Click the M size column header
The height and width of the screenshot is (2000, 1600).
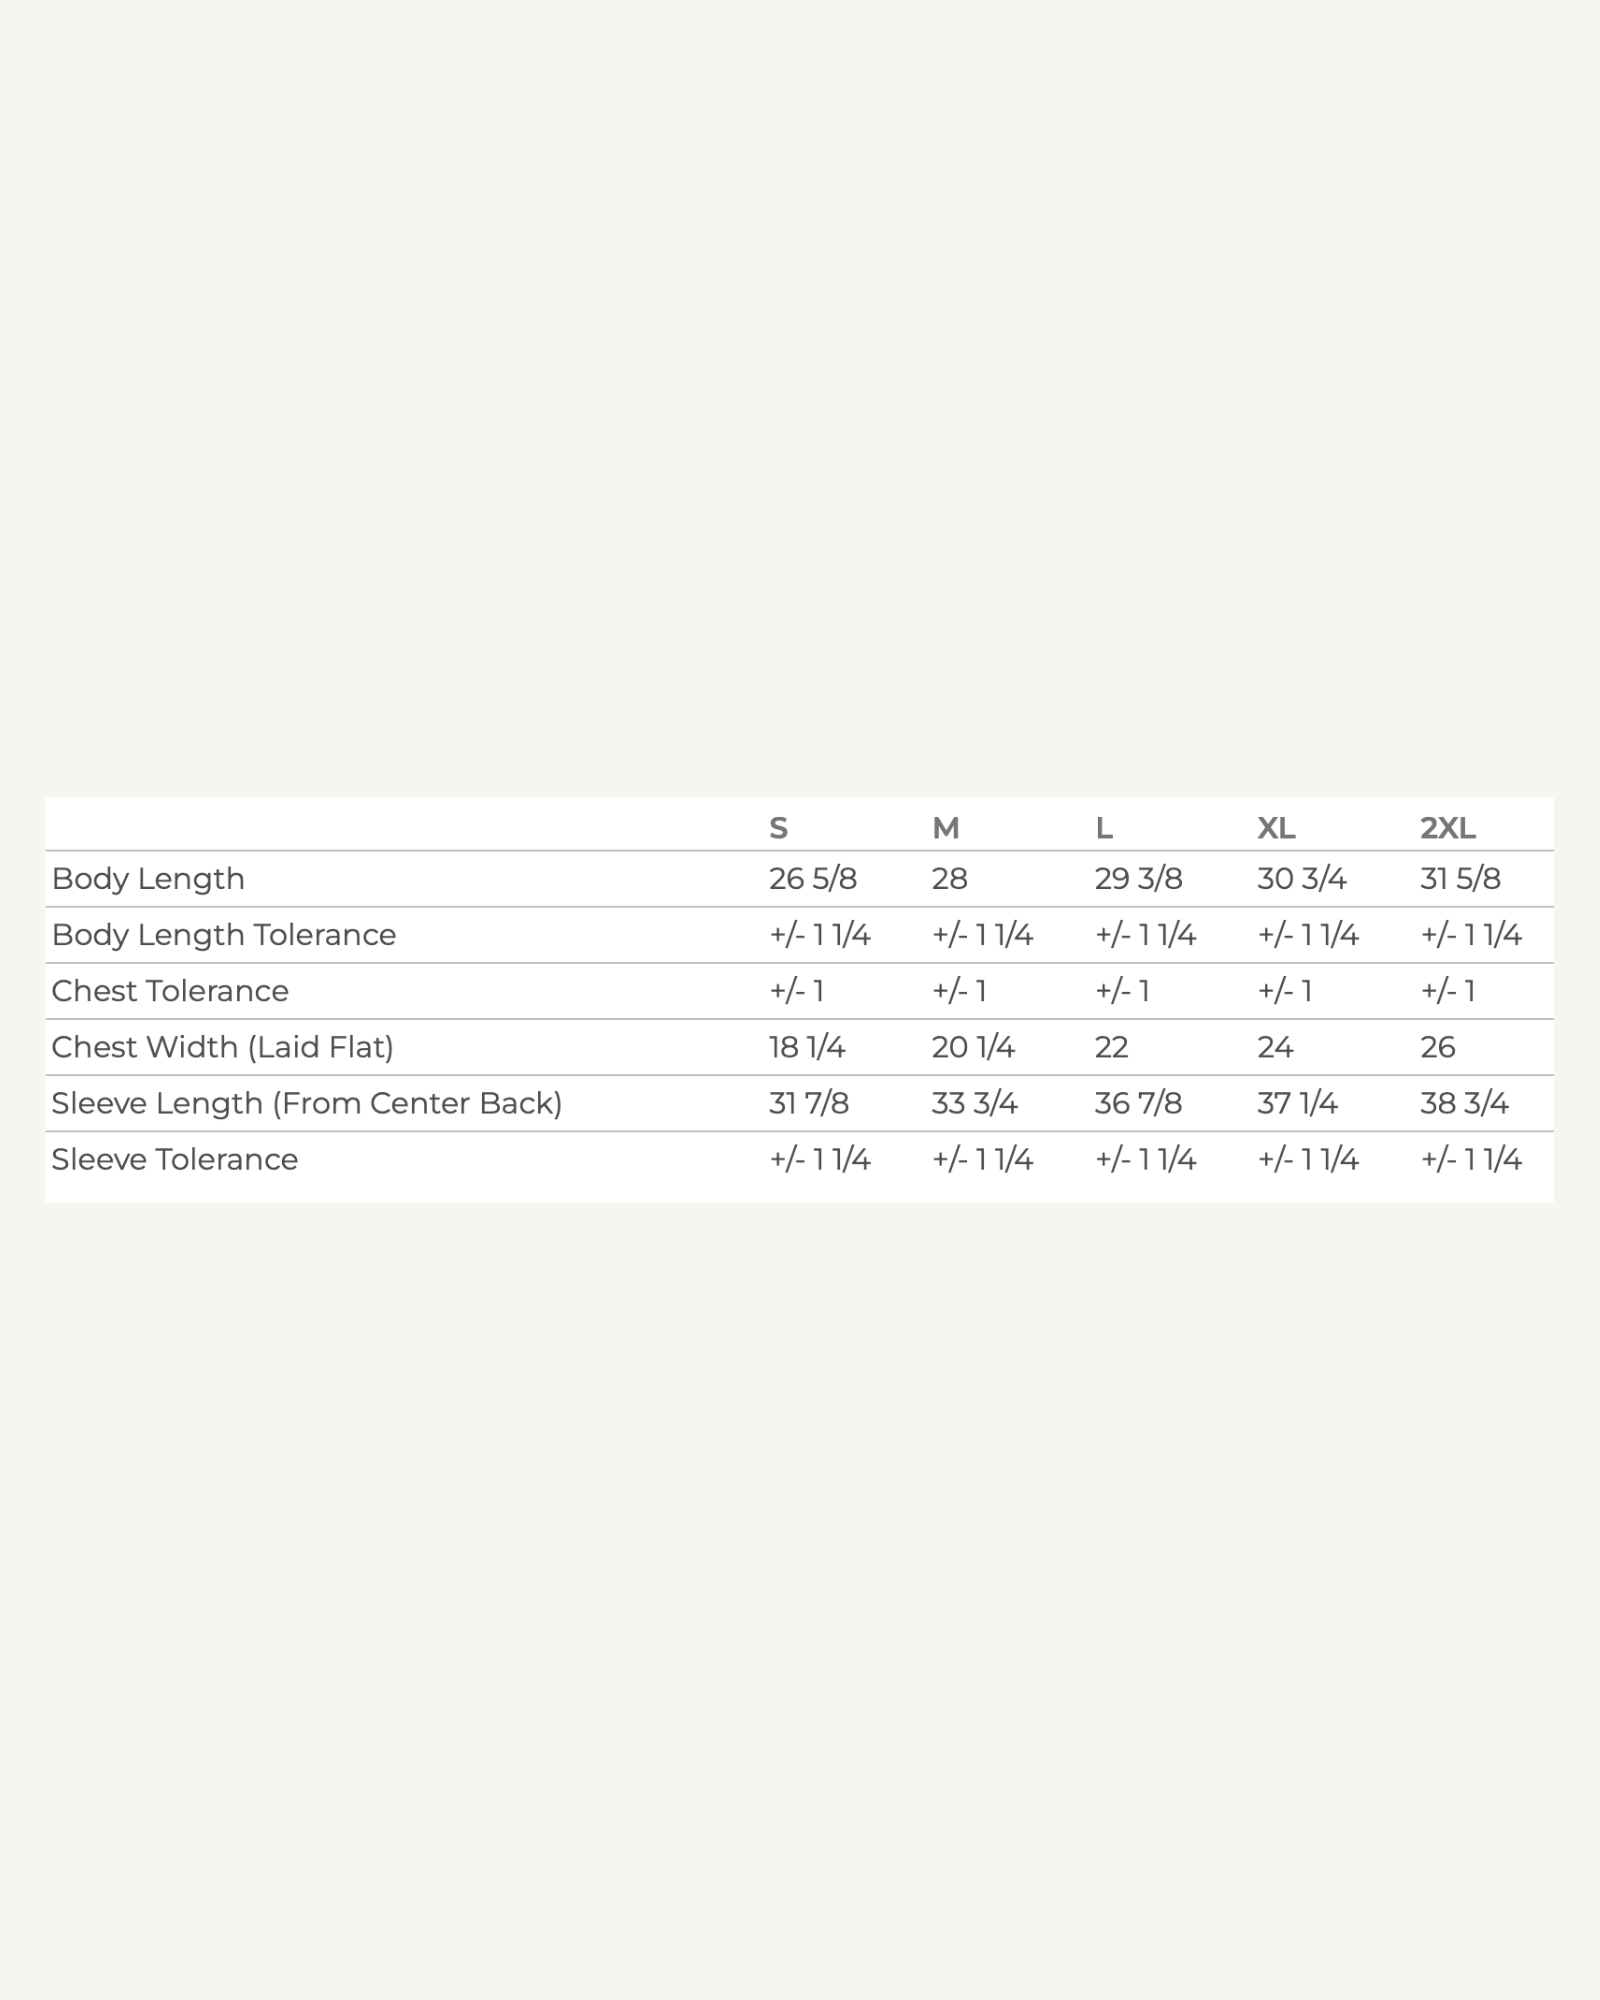click(x=945, y=828)
